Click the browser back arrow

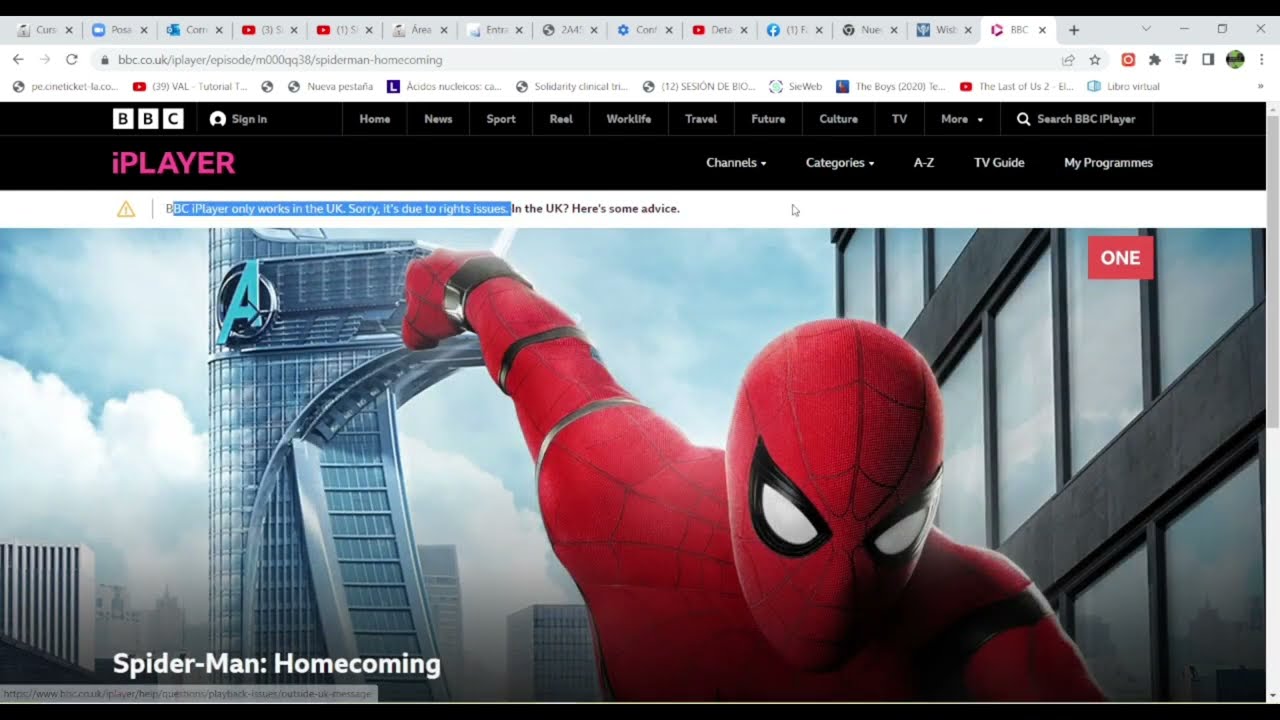click(x=18, y=60)
